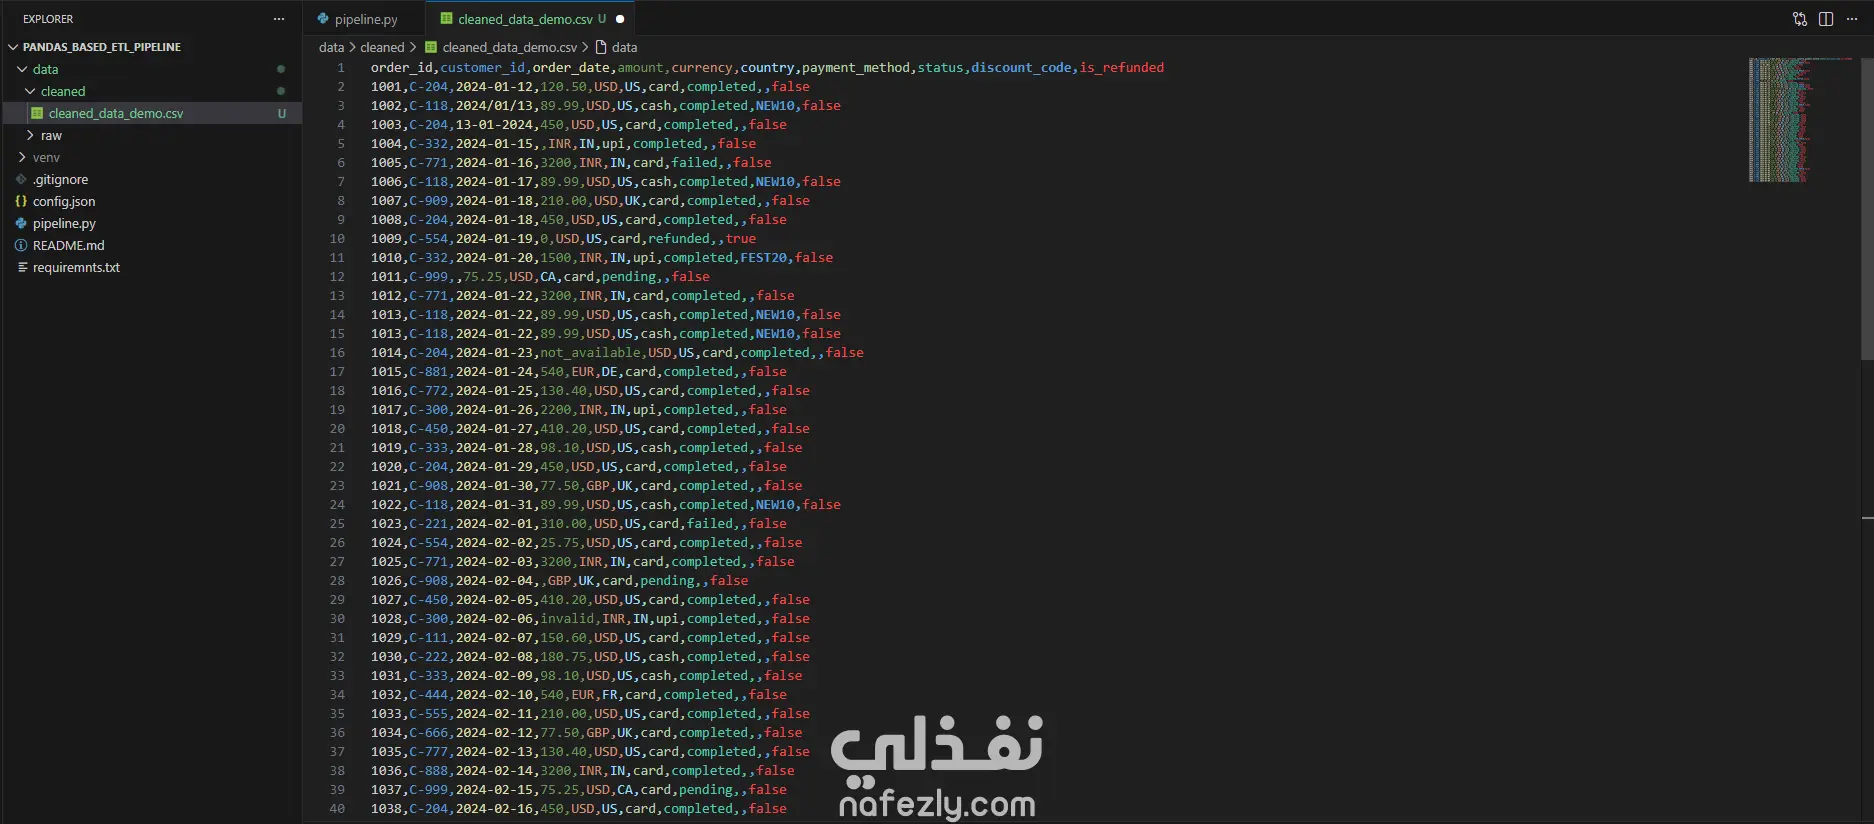Image resolution: width=1874 pixels, height=824 pixels.
Task: Click the cleaned breadcrumb segment
Action: coord(382,47)
